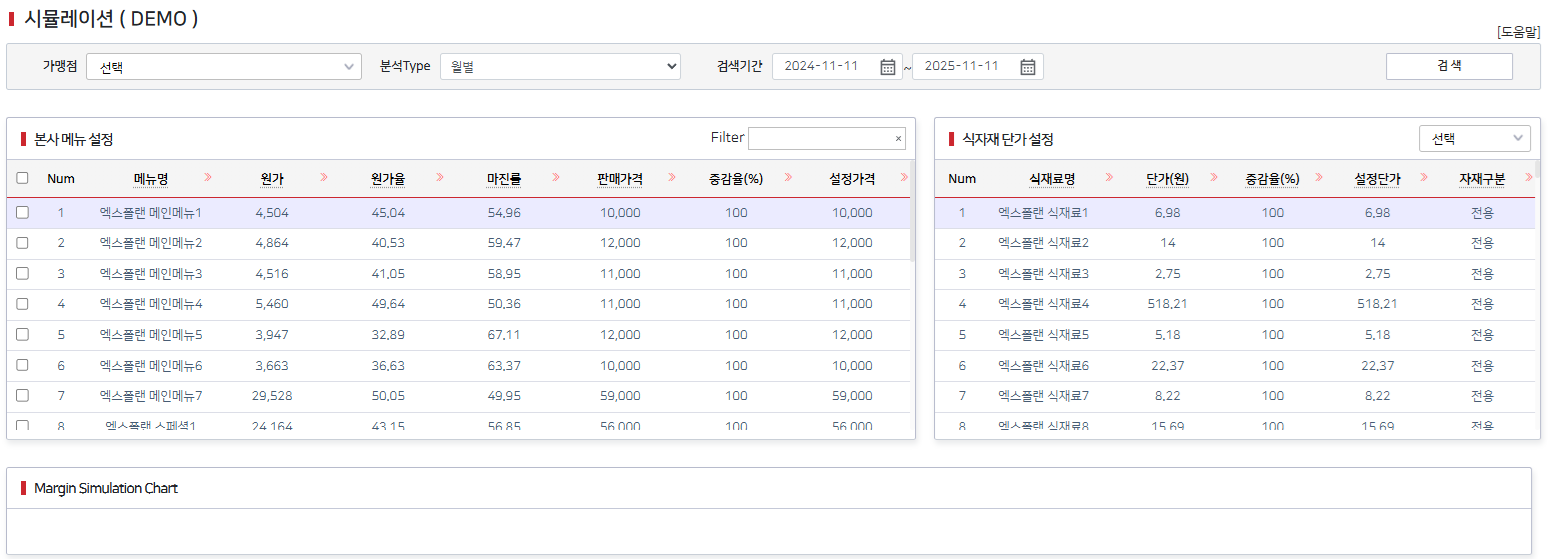1550x559 pixels.
Task: Open the 도움말 help link
Action: pyautogui.click(x=1518, y=32)
